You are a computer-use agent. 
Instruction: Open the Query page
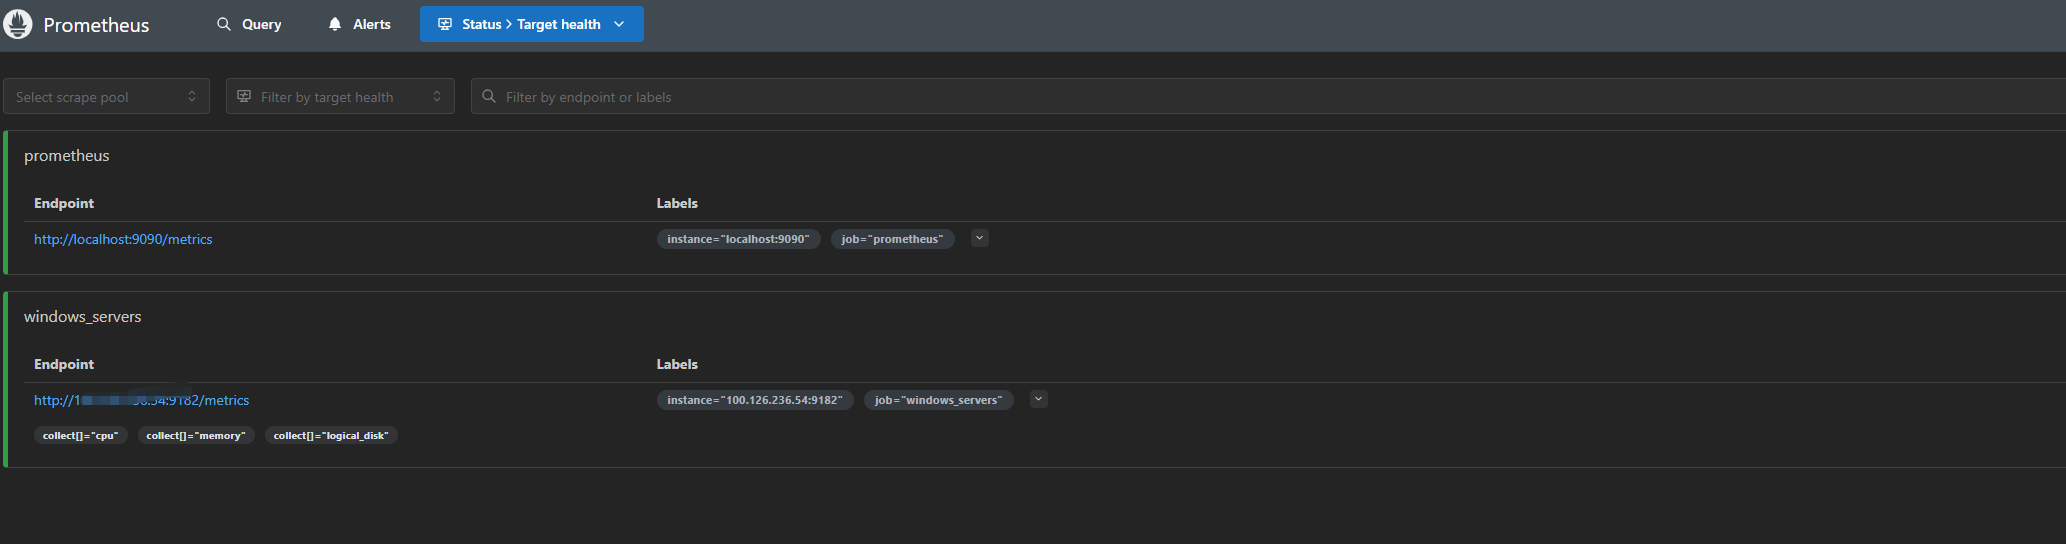click(249, 24)
